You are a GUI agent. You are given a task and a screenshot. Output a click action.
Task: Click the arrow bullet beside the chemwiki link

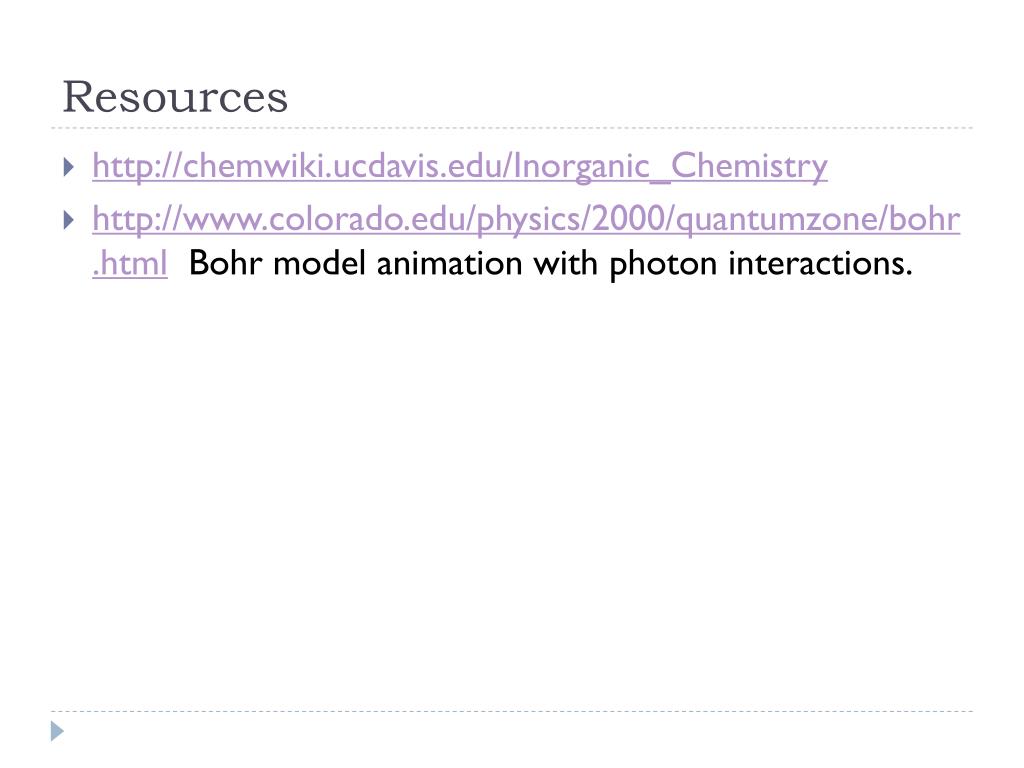(69, 167)
